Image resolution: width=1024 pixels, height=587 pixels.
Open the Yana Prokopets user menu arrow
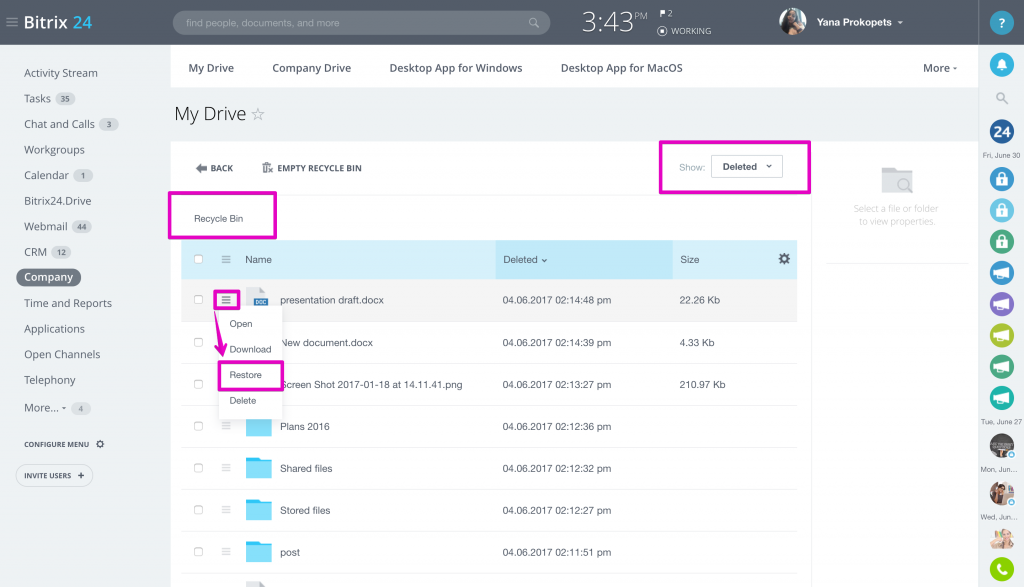(x=900, y=23)
